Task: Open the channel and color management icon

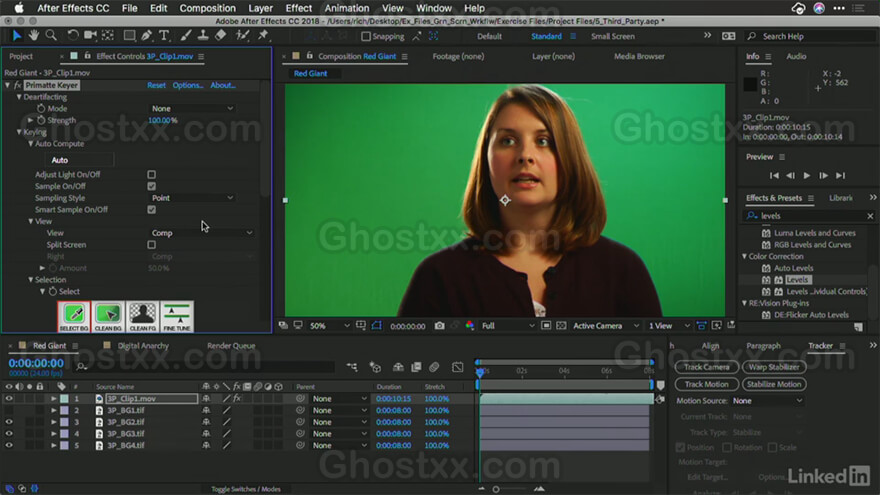Action: click(470, 326)
